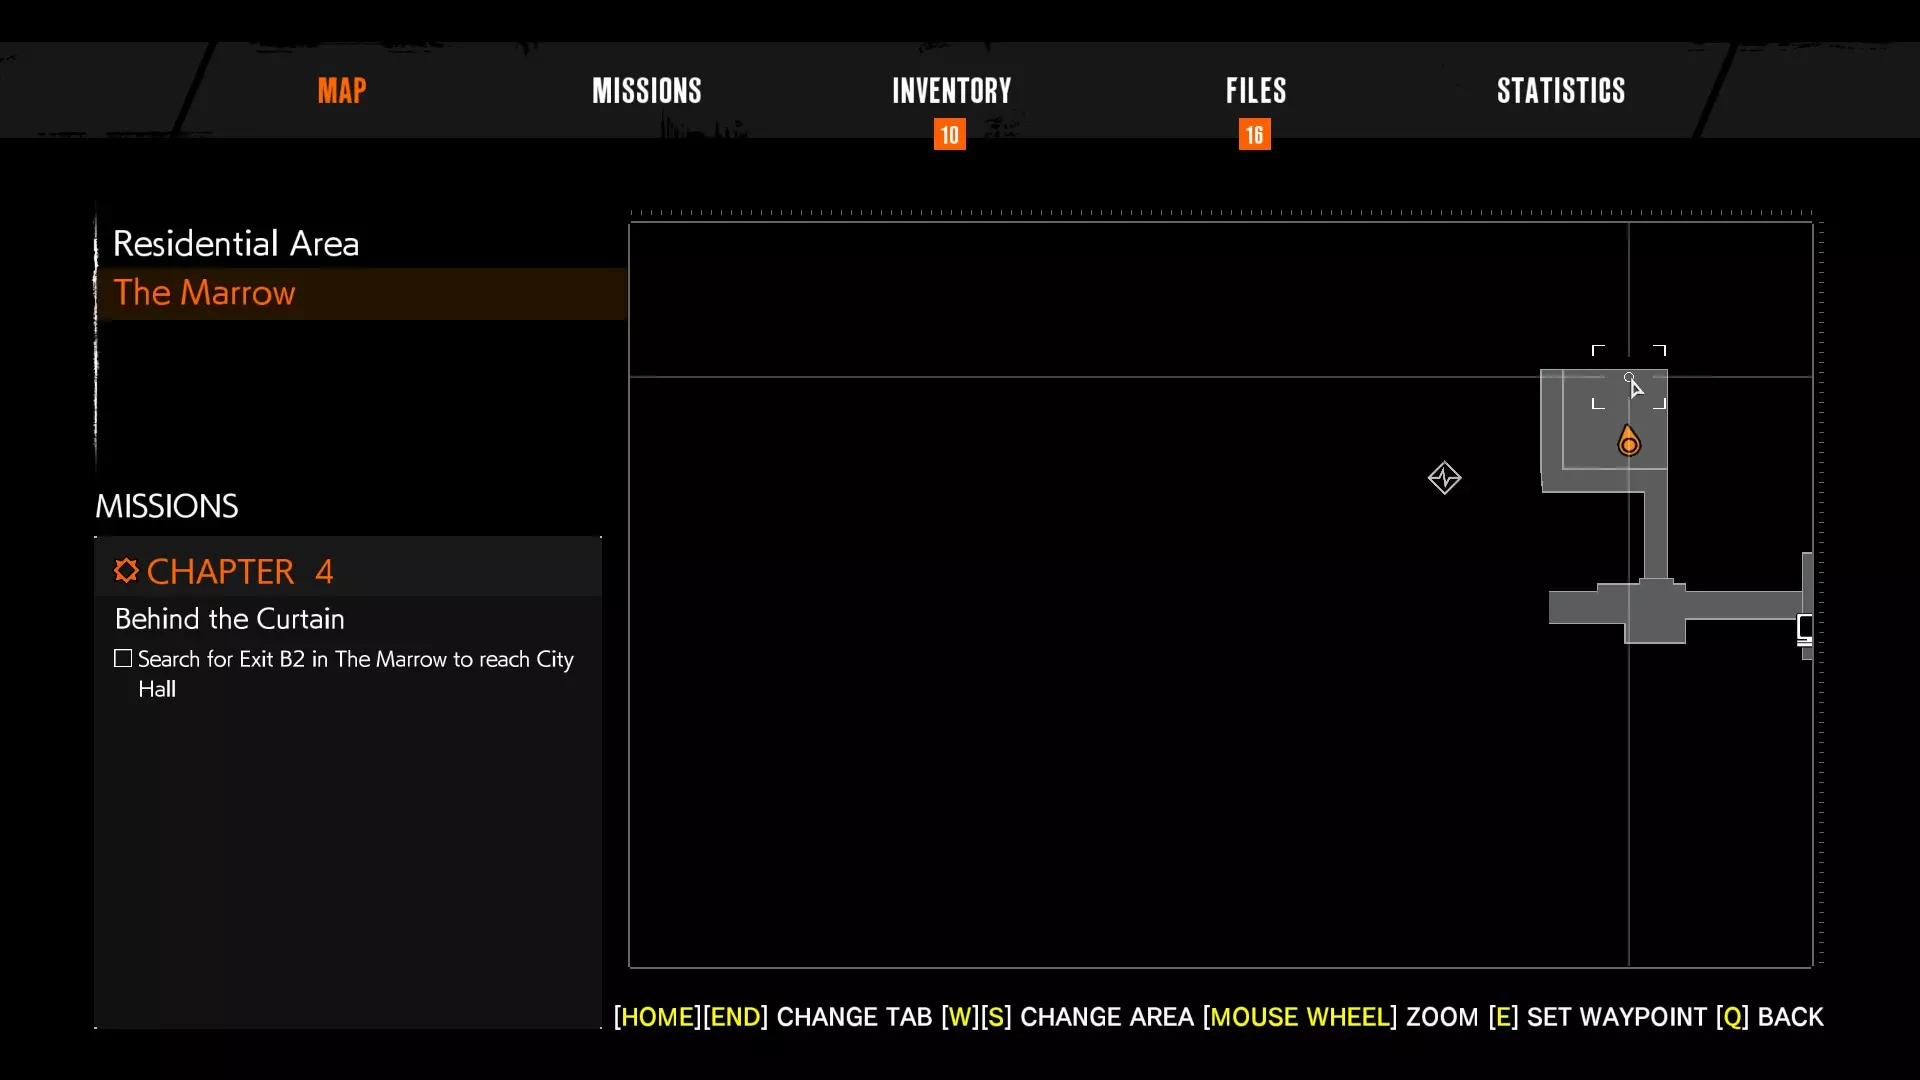Click the orange player location marker
The width and height of the screenshot is (1920, 1080).
click(1629, 441)
